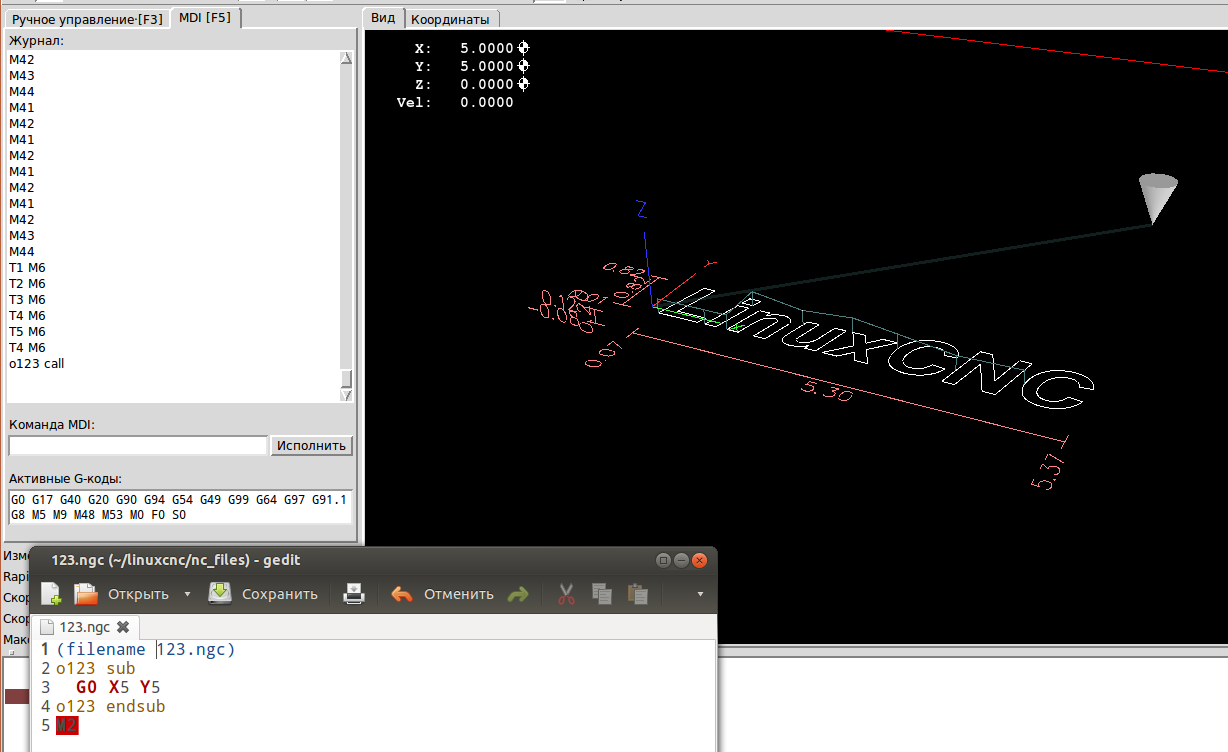Click the orange undo arrow icon
The image size is (1228, 752).
402,594
